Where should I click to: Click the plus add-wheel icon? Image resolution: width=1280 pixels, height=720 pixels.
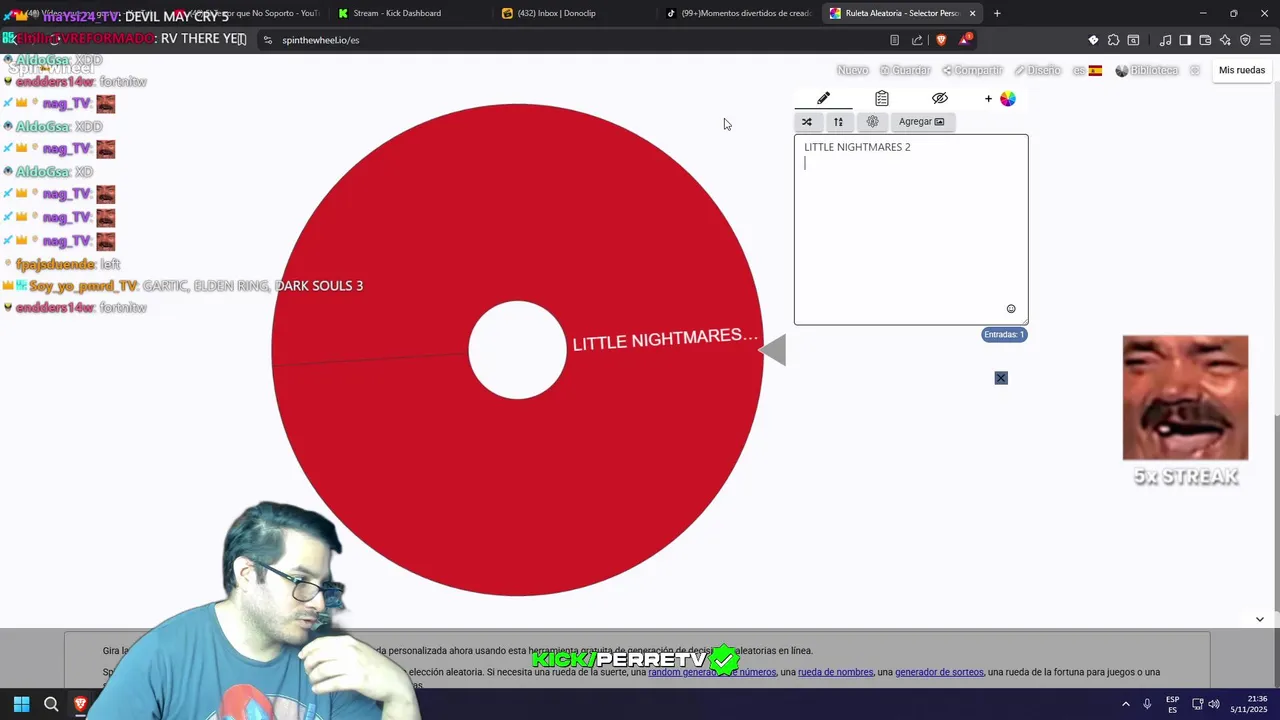pyautogui.click(x=988, y=98)
